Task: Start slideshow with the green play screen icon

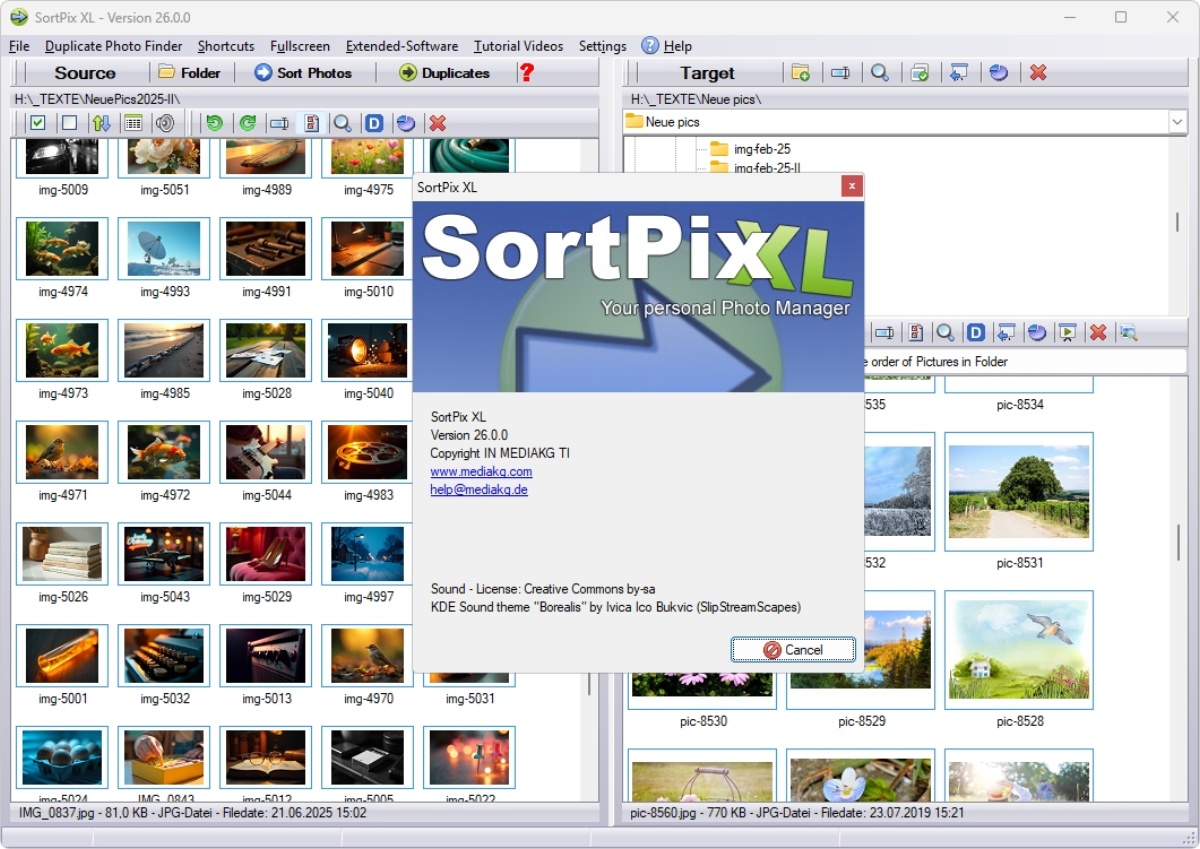Action: (1067, 332)
